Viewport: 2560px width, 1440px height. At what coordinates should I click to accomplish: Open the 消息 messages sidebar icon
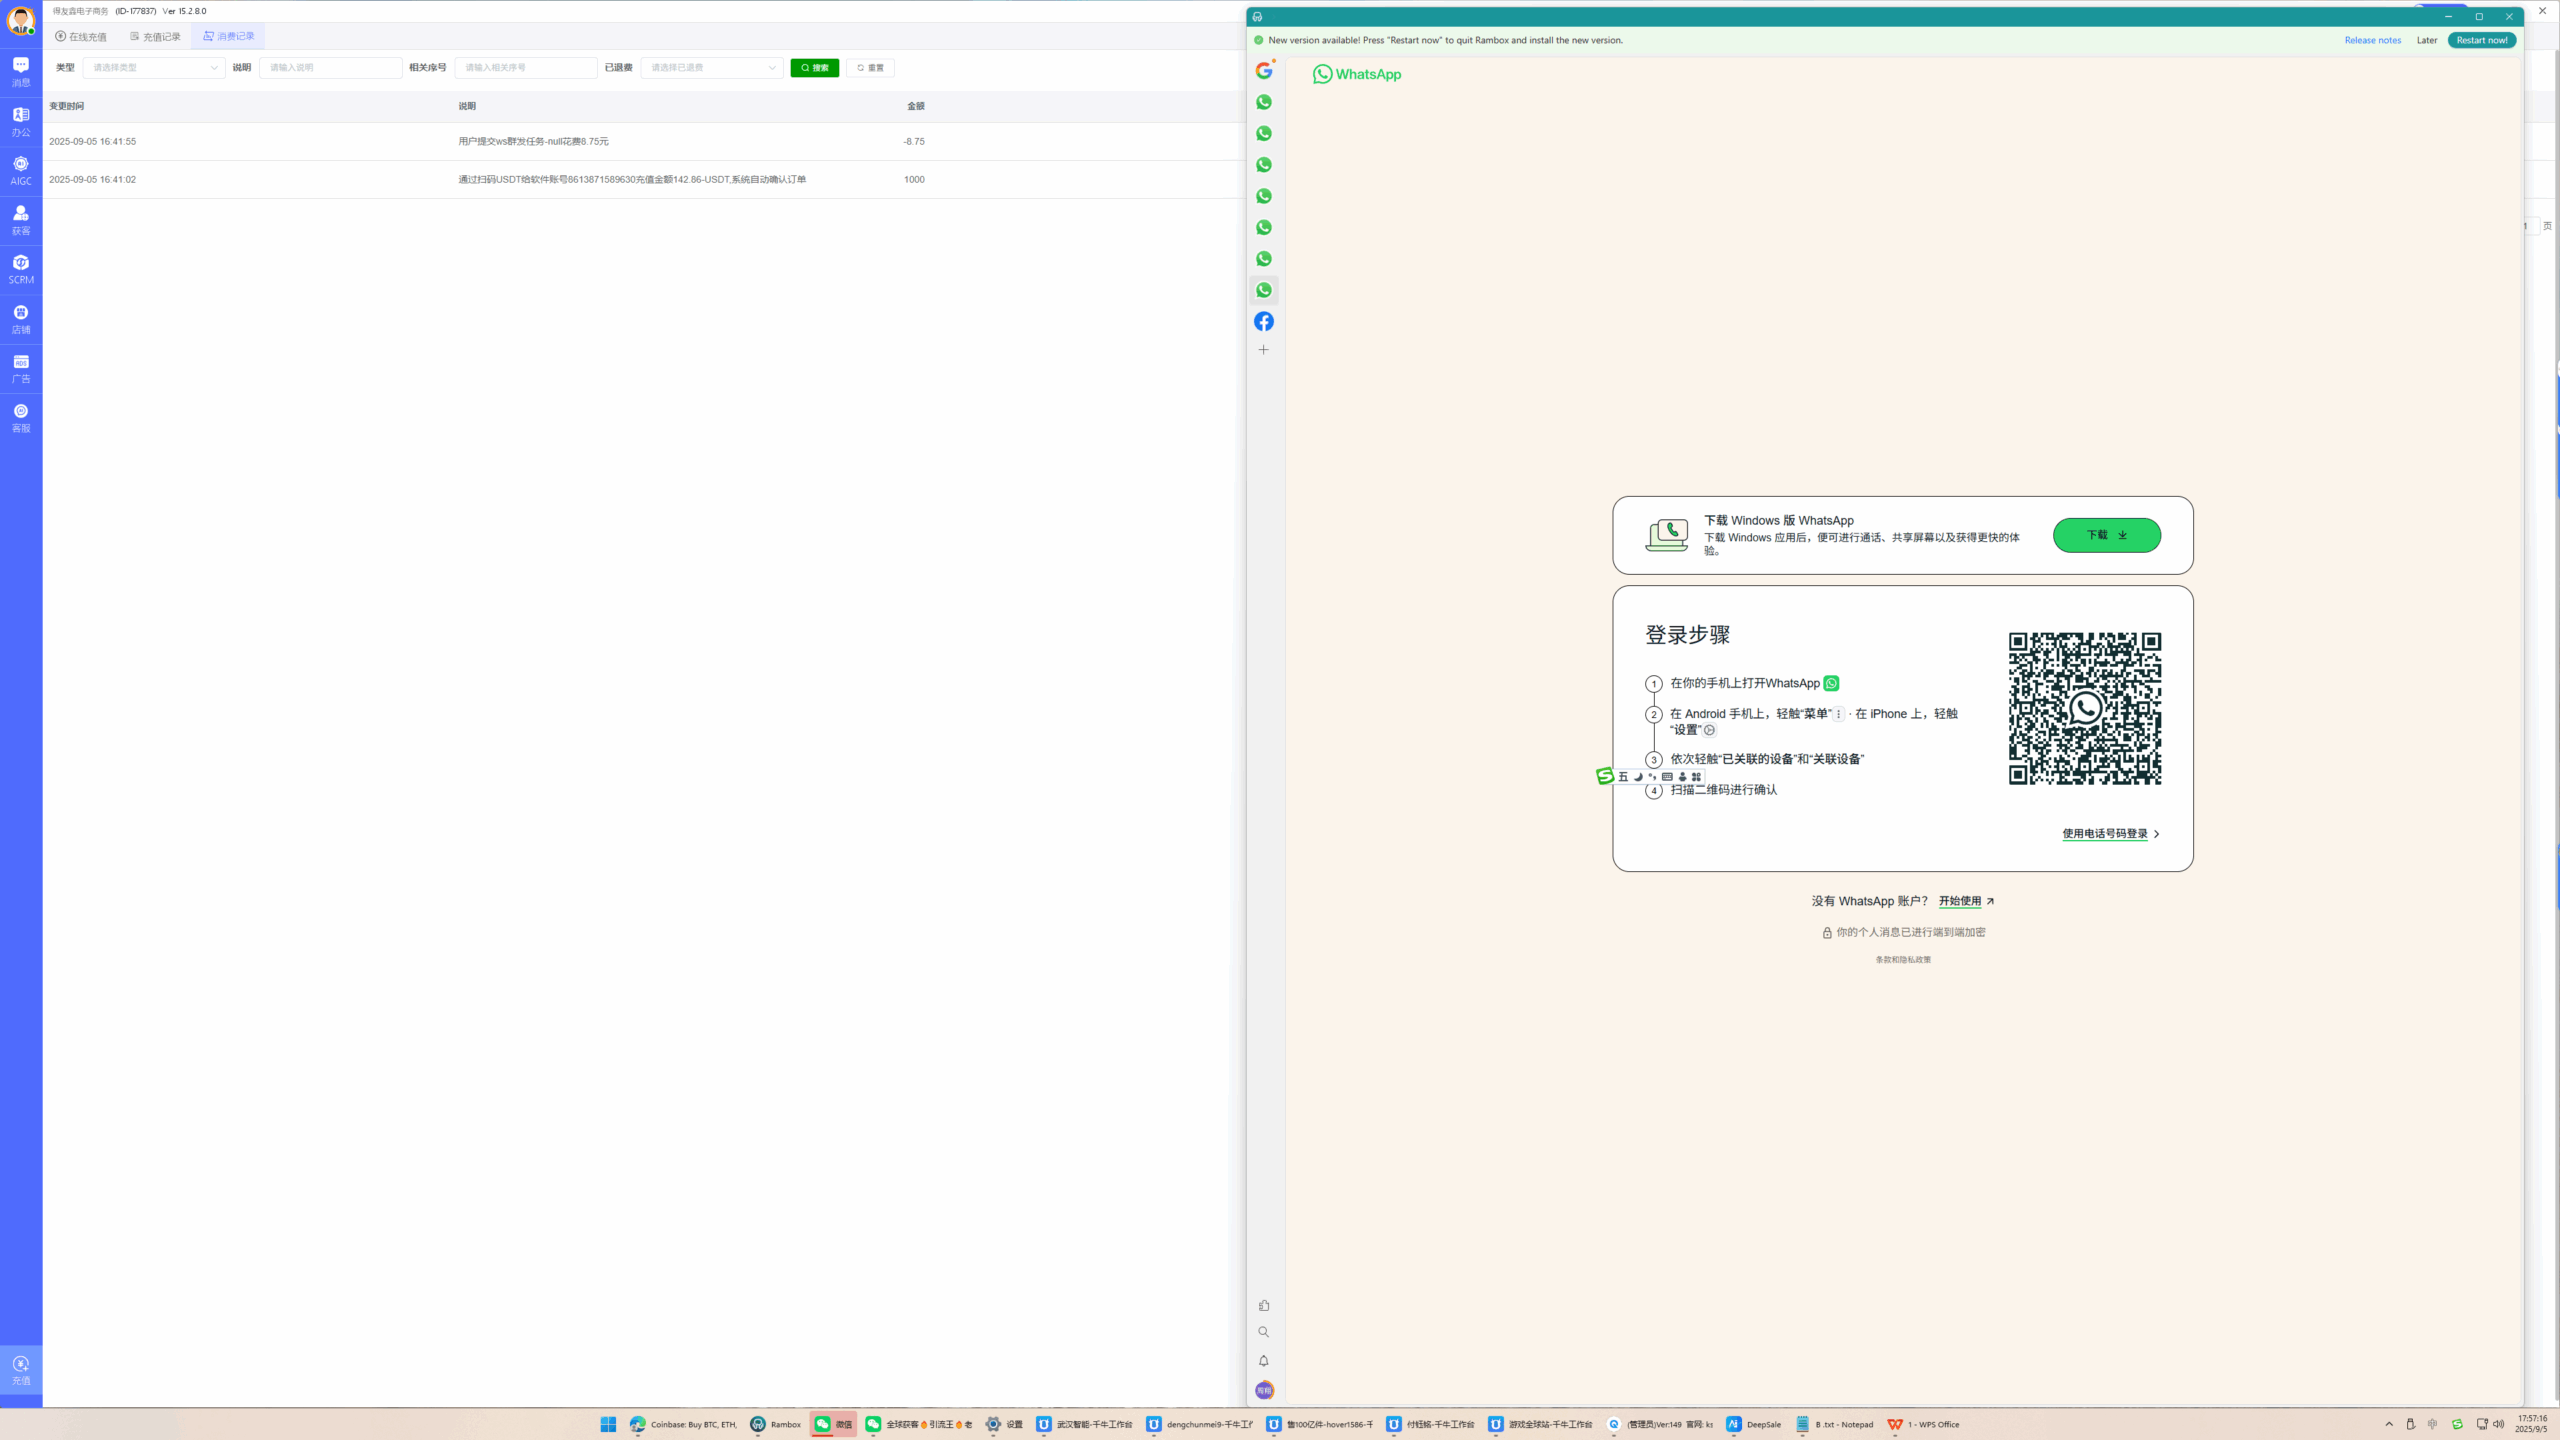21,71
